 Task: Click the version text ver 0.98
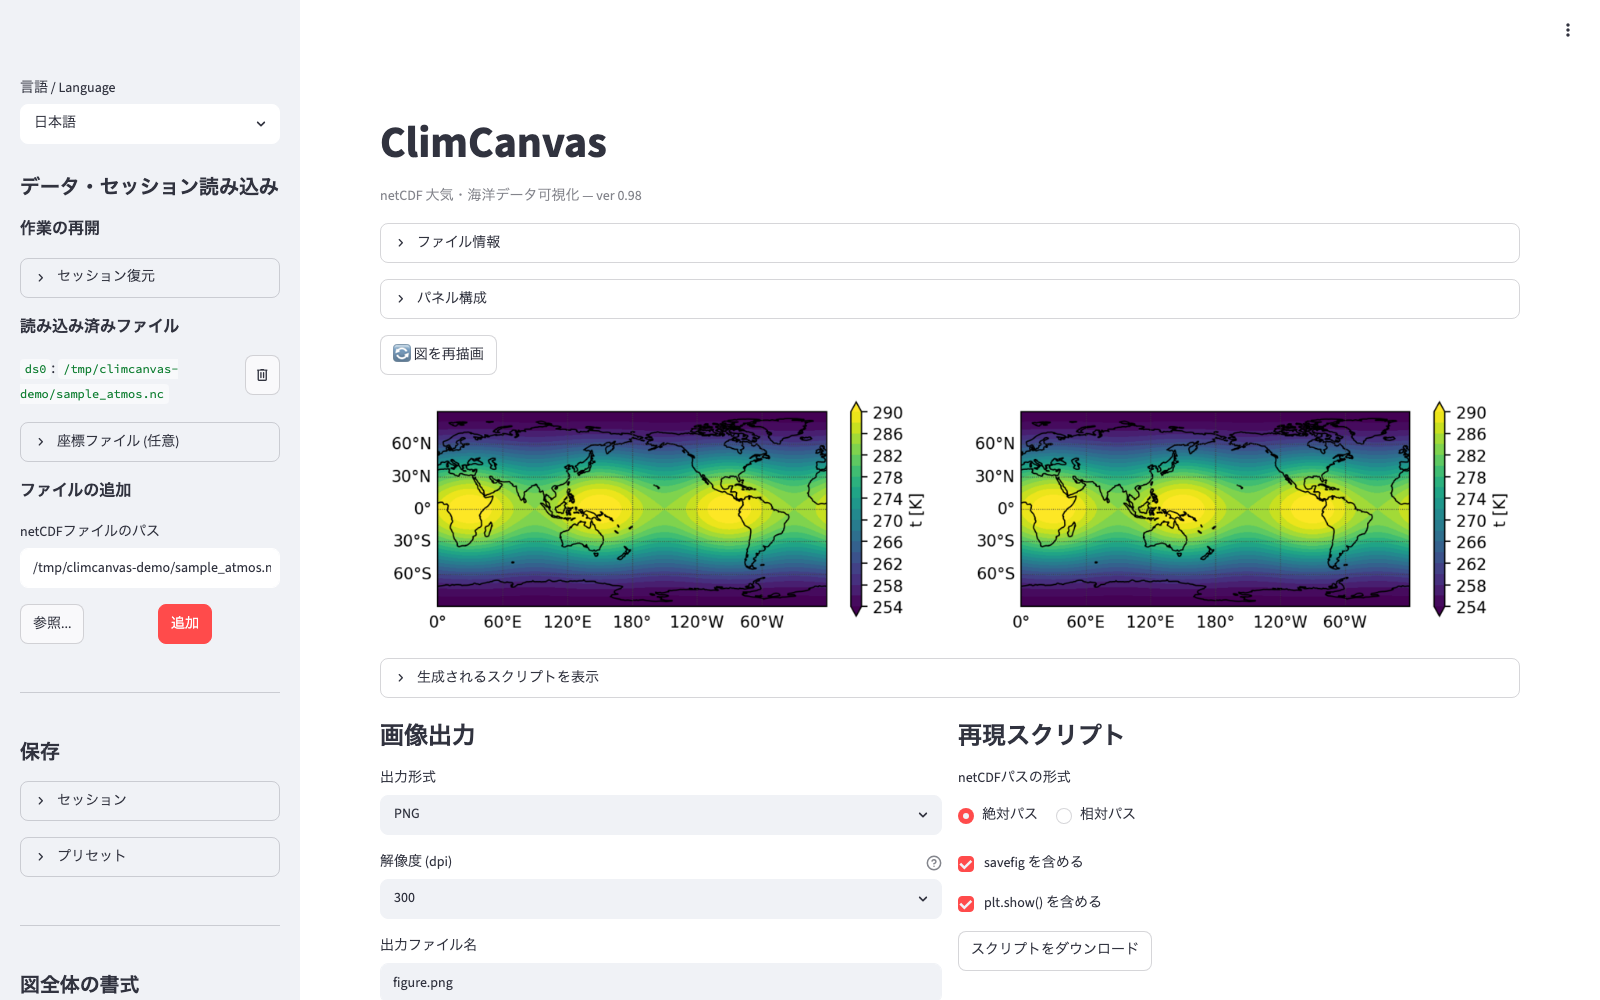point(619,196)
